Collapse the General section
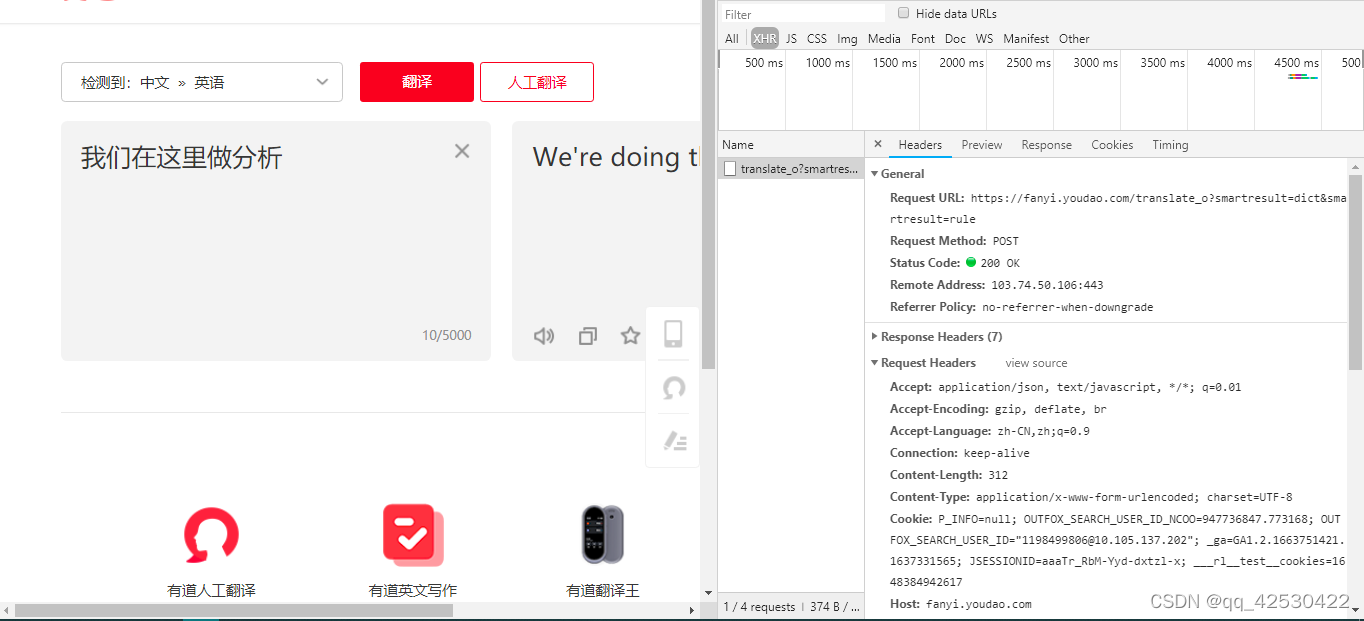1364x621 pixels. pyautogui.click(x=874, y=174)
